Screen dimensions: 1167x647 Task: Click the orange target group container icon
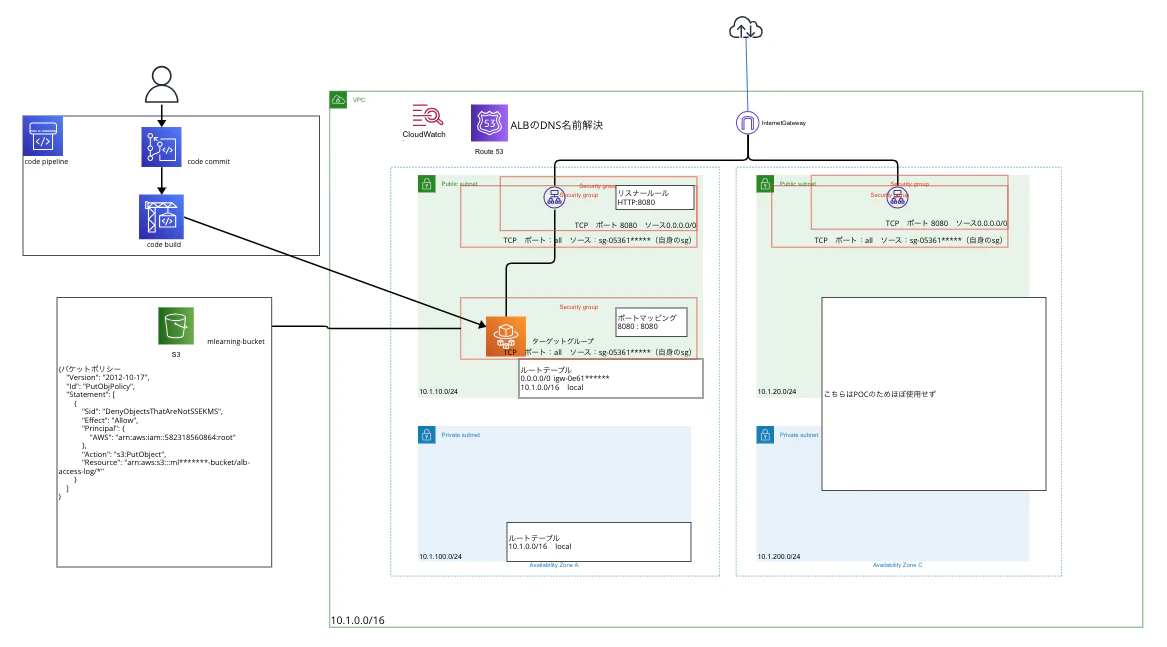pos(506,337)
